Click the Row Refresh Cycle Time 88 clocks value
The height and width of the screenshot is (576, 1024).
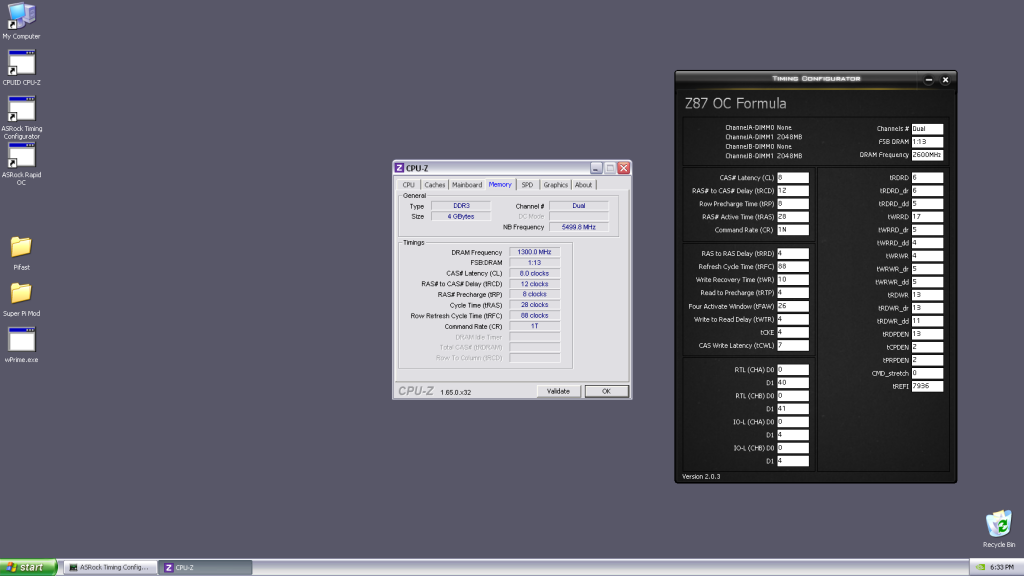(x=534, y=315)
